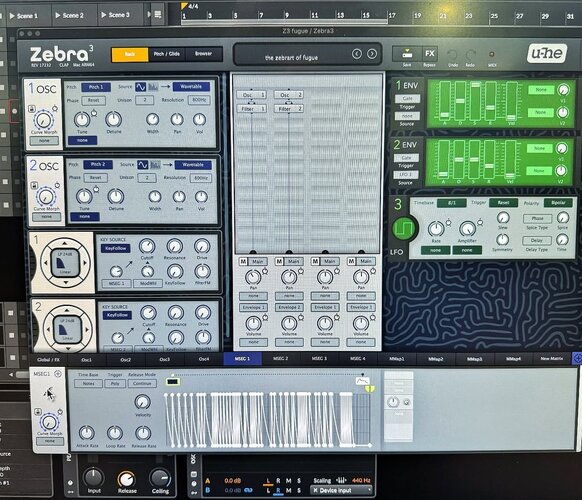Launch Scene 3 in the host
582x500 pixels.
pyautogui.click(x=115, y=15)
